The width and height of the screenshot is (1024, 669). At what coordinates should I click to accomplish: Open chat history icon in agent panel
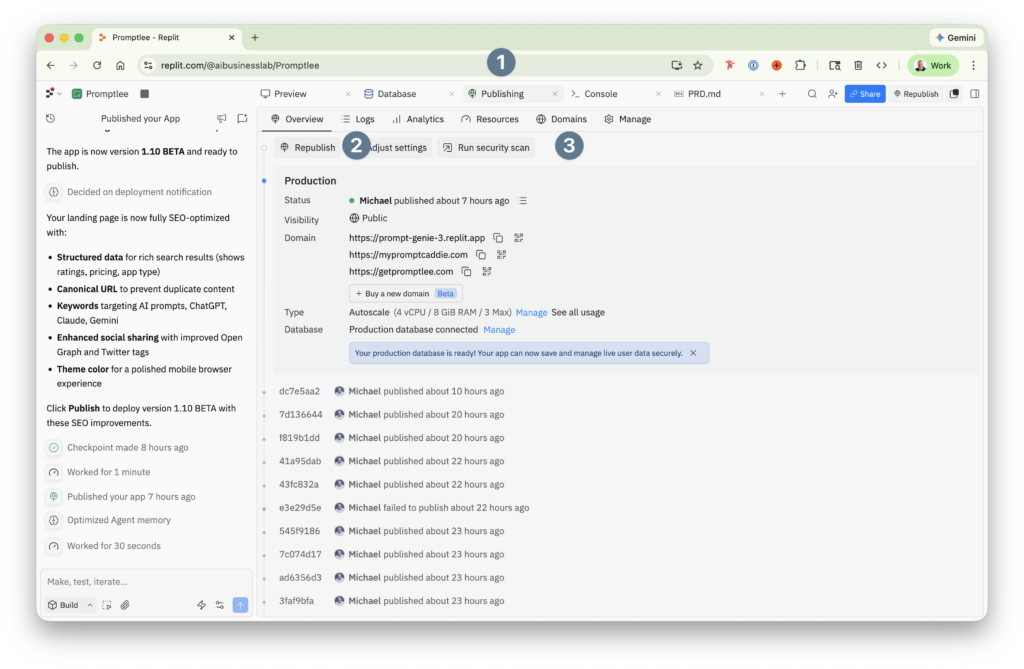coord(51,118)
